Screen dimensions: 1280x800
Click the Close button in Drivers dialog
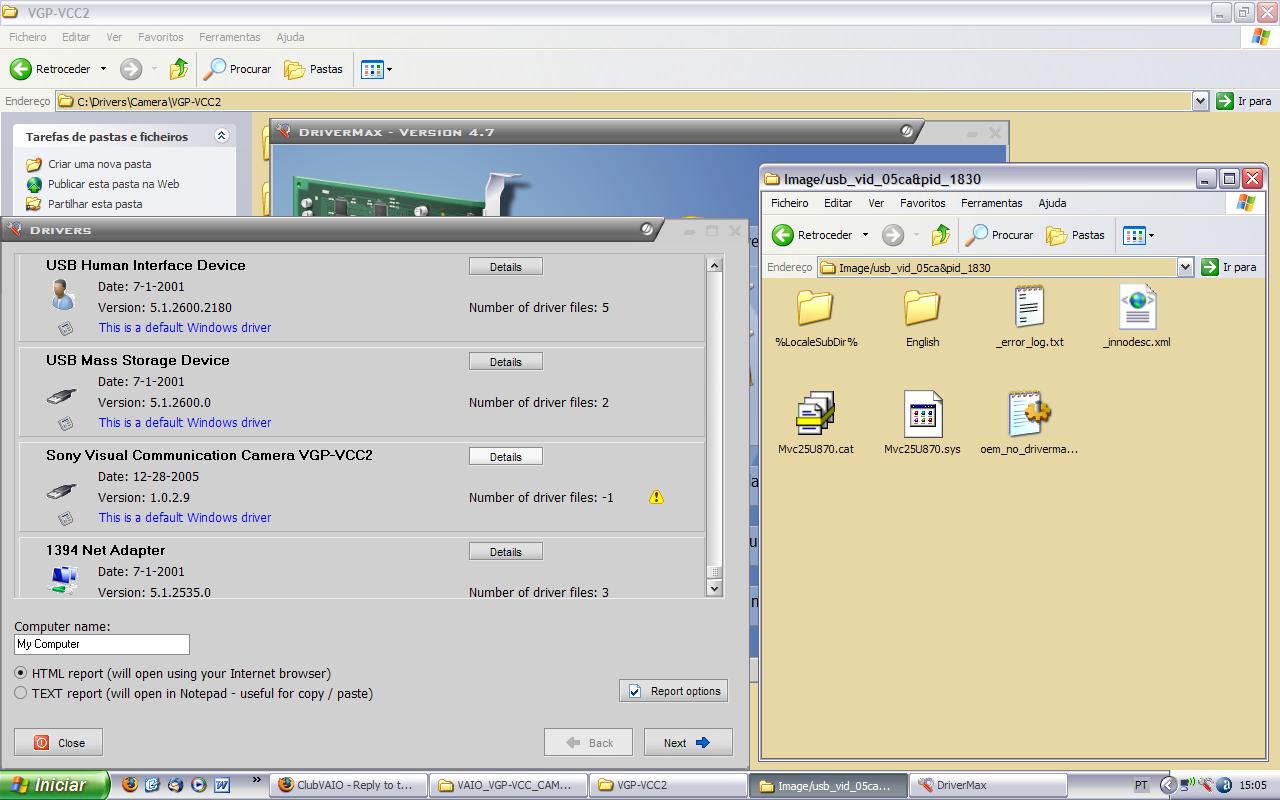tap(58, 743)
